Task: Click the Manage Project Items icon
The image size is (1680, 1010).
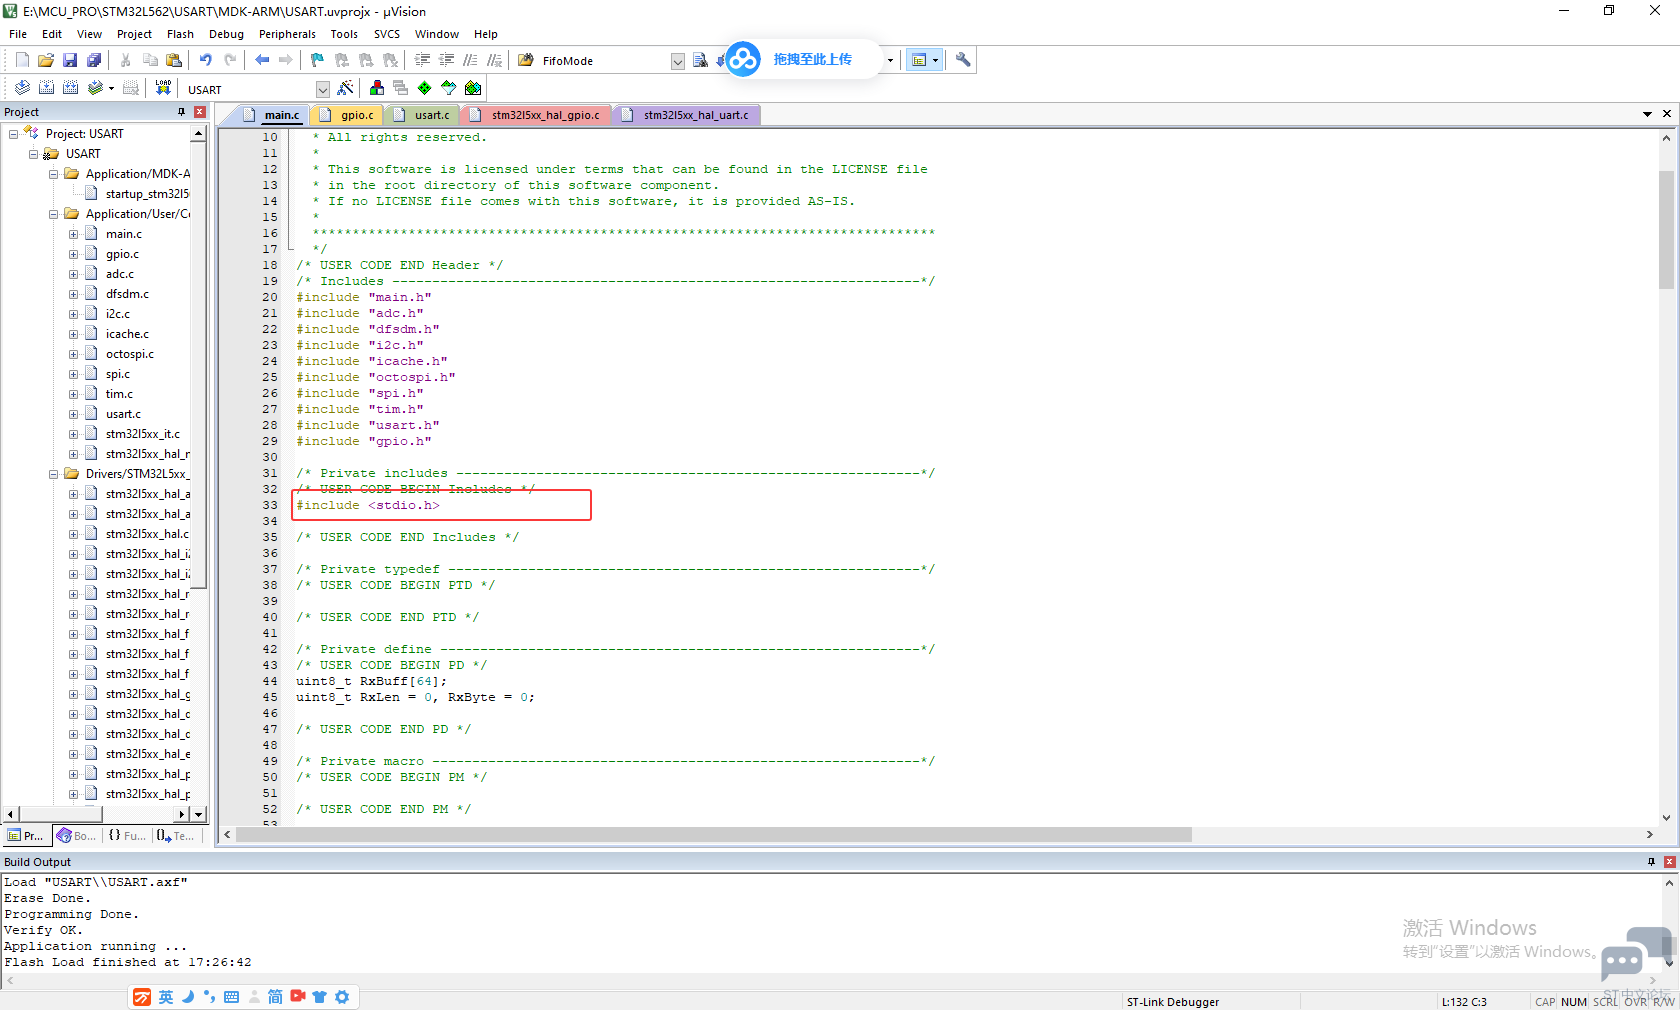Action: pos(377,88)
